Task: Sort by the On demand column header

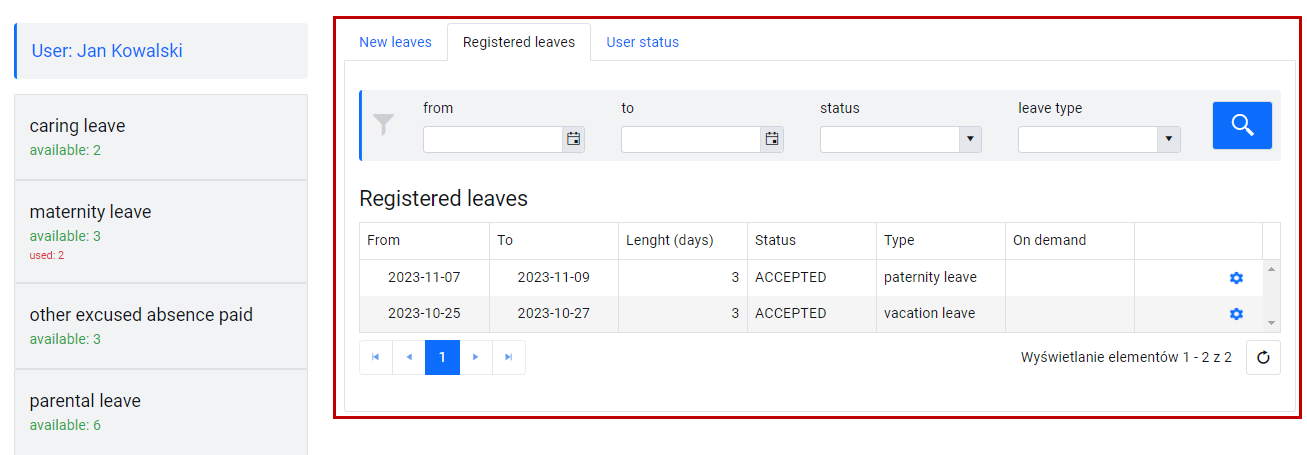Action: tap(1070, 241)
